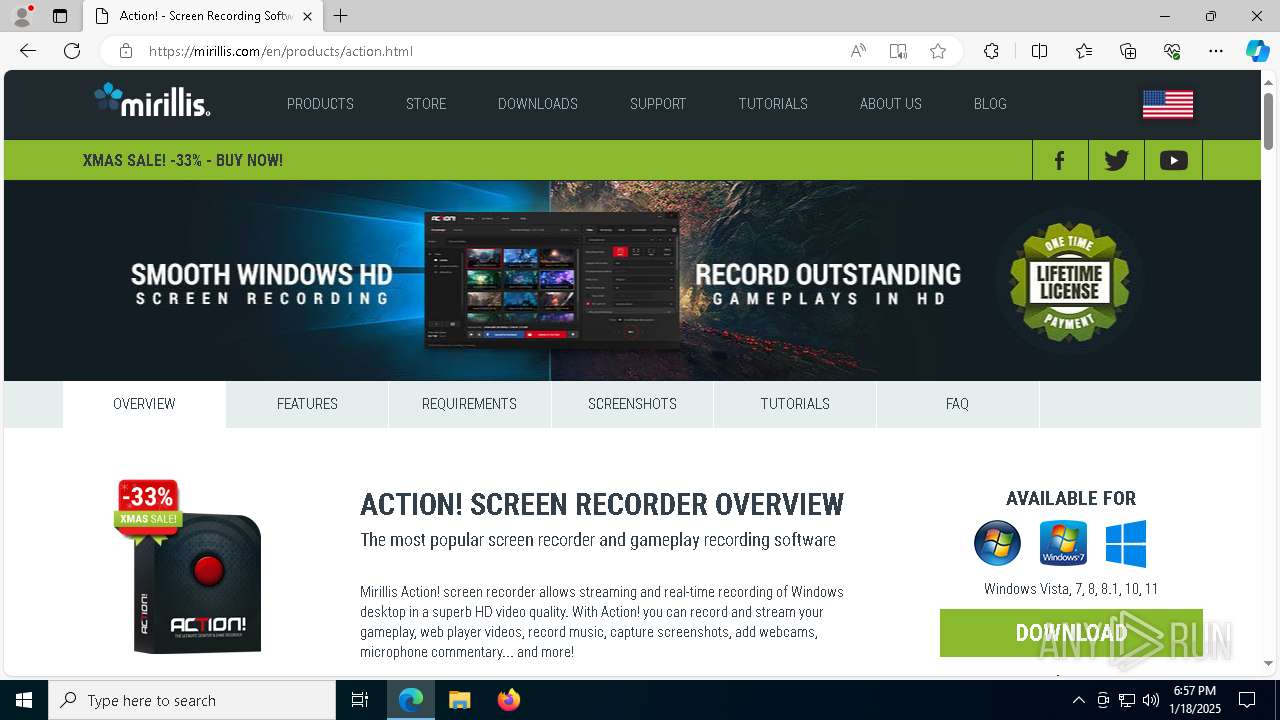The image size is (1280, 720).
Task: Click the taskbar search box
Action: [192, 700]
